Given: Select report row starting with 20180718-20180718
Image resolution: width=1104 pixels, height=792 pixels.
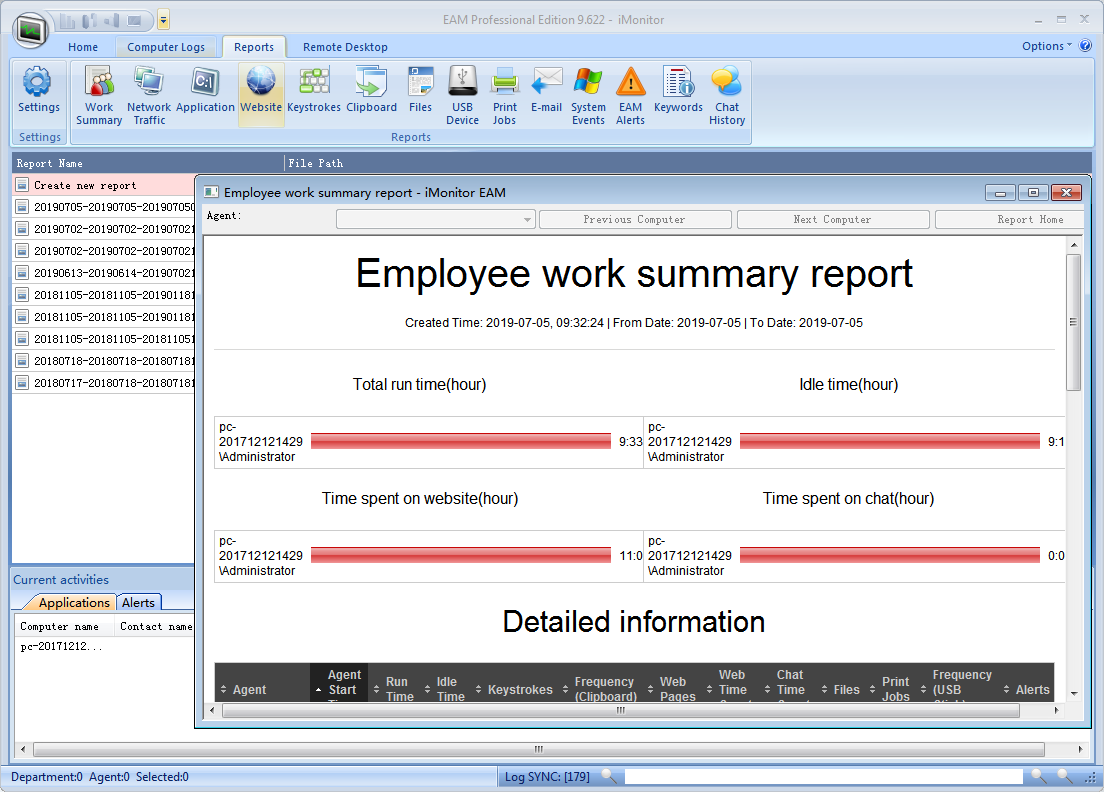Looking at the screenshot, I should pyautogui.click(x=104, y=361).
